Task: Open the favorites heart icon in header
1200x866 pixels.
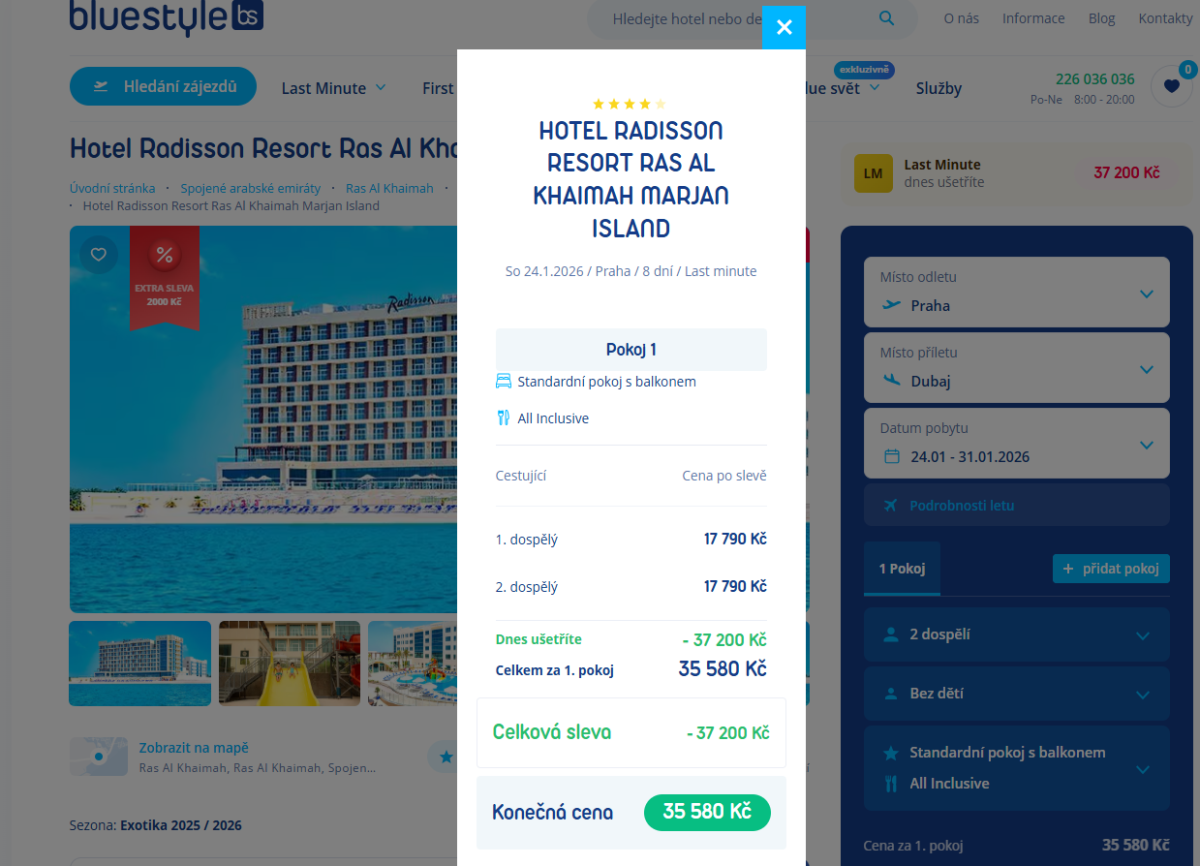Action: [1171, 87]
